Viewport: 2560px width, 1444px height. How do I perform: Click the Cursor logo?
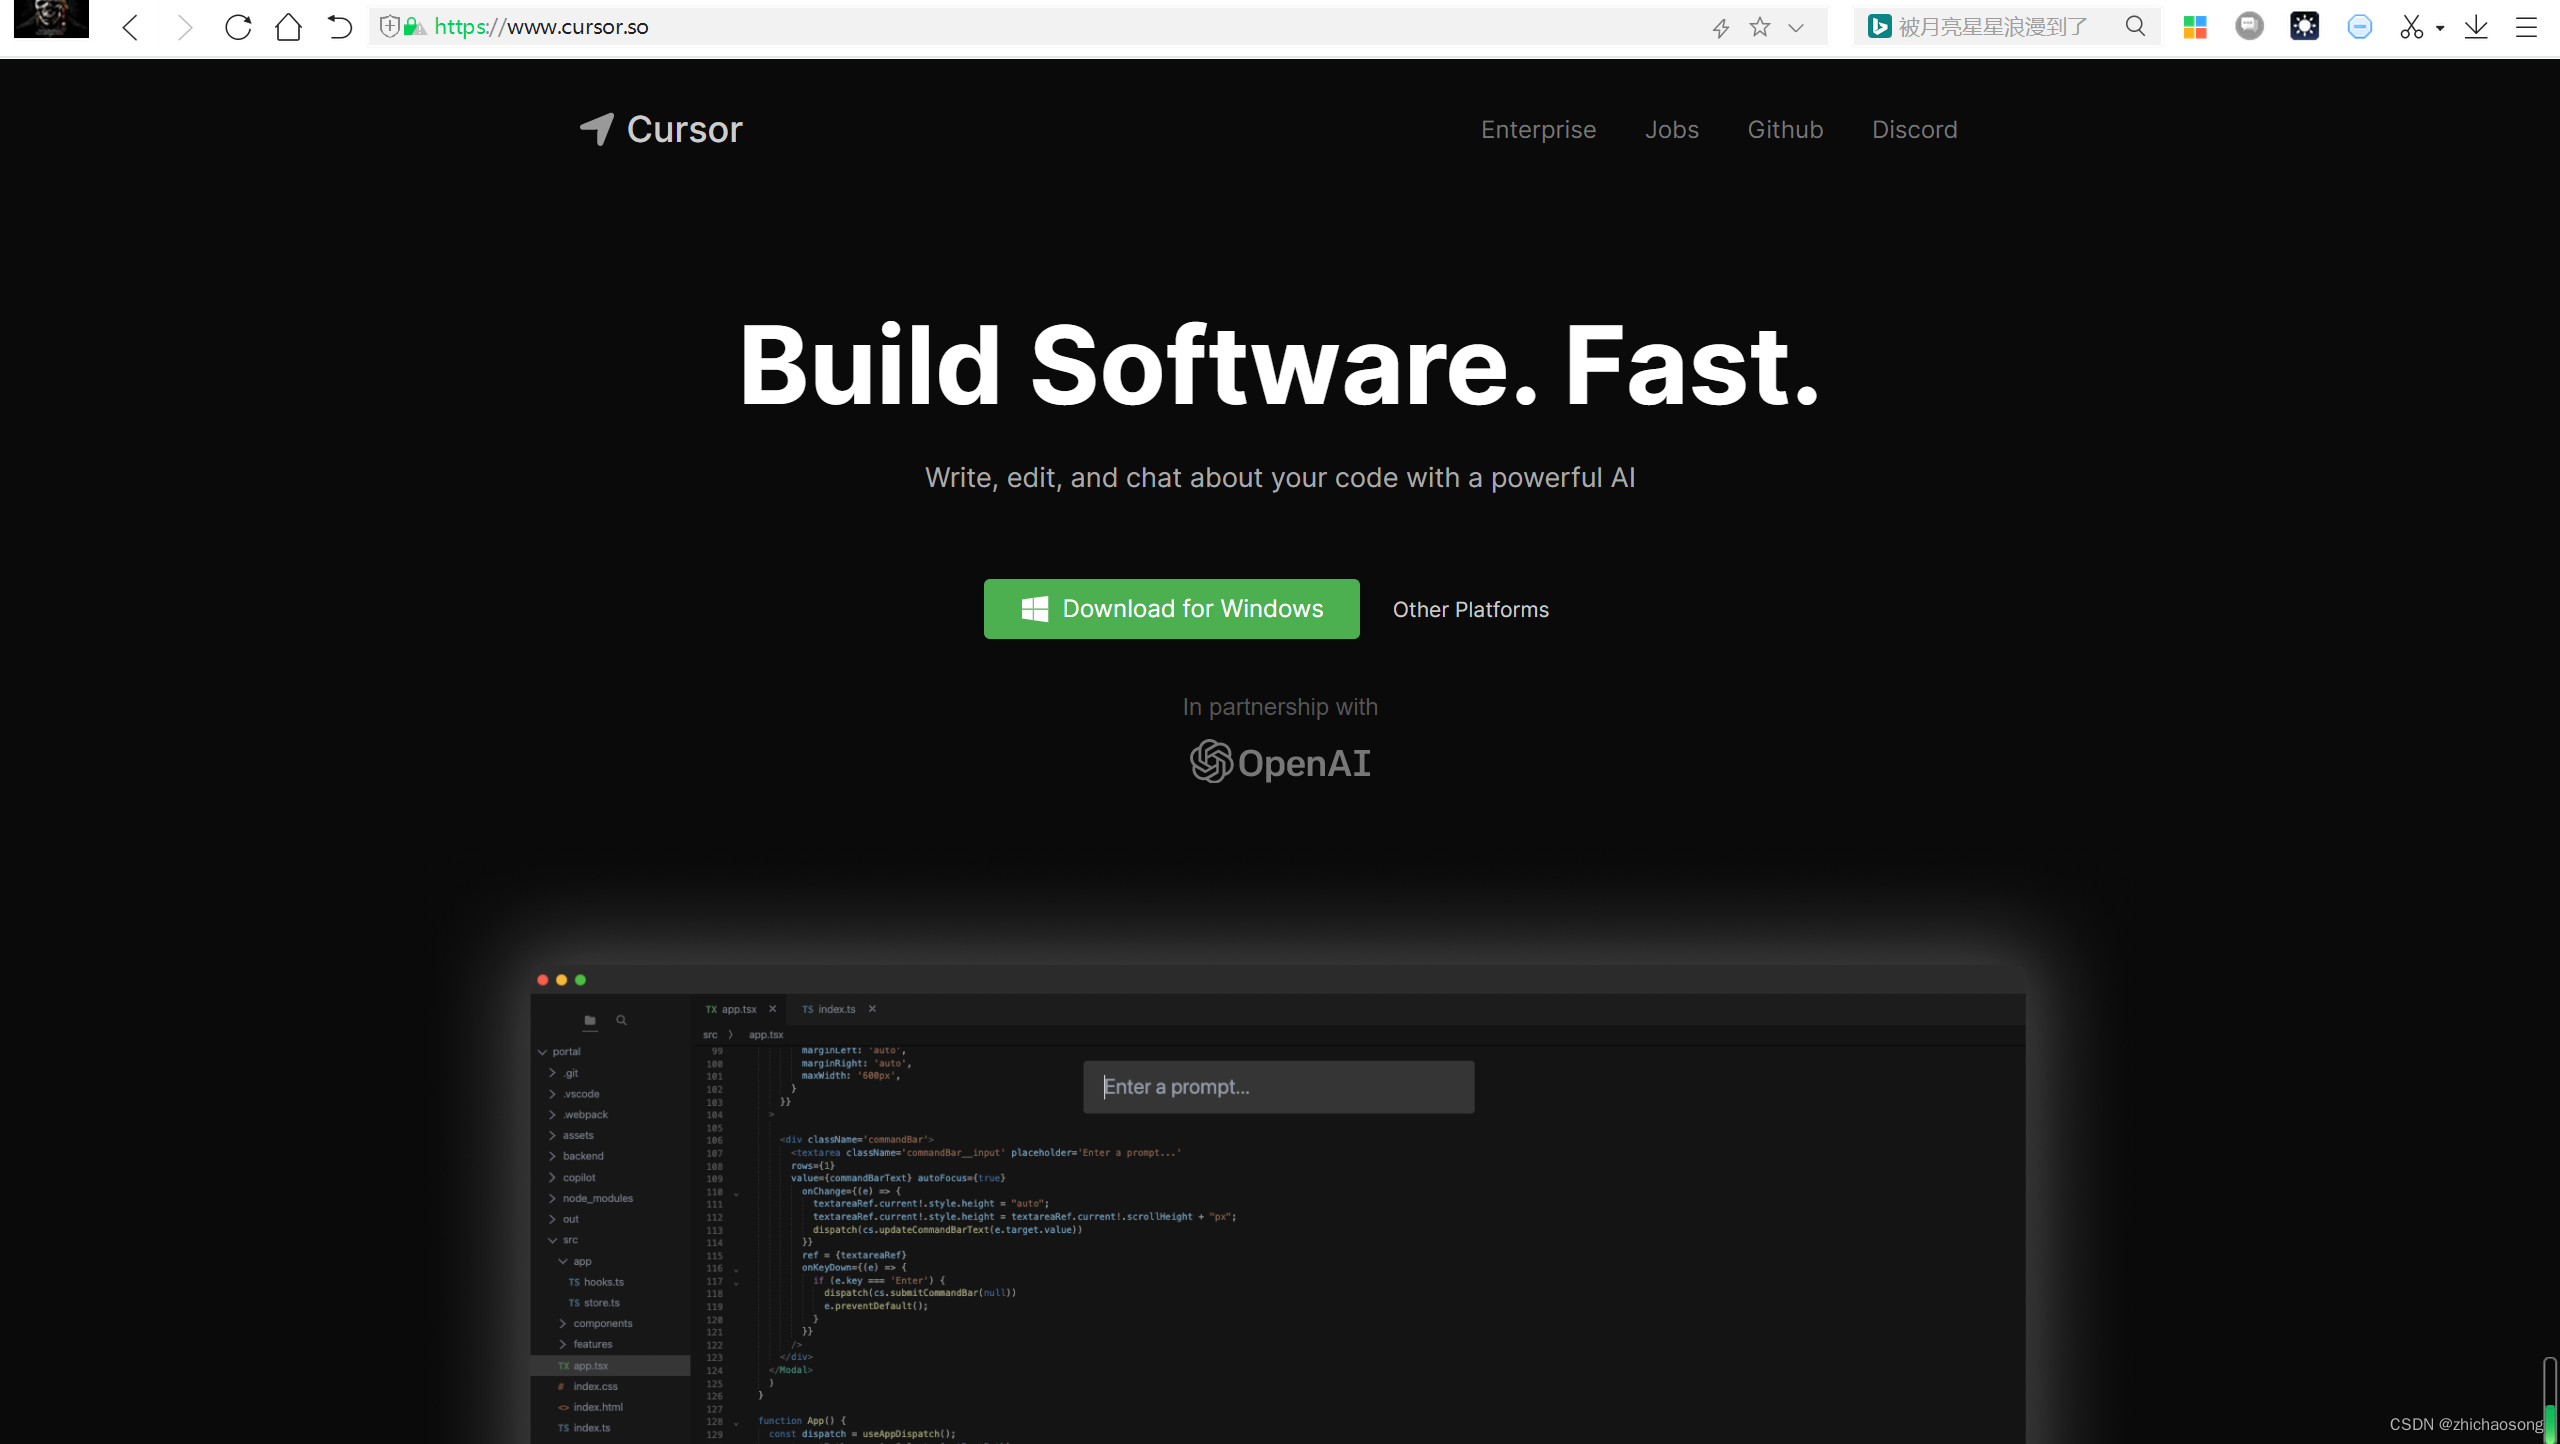pyautogui.click(x=661, y=129)
